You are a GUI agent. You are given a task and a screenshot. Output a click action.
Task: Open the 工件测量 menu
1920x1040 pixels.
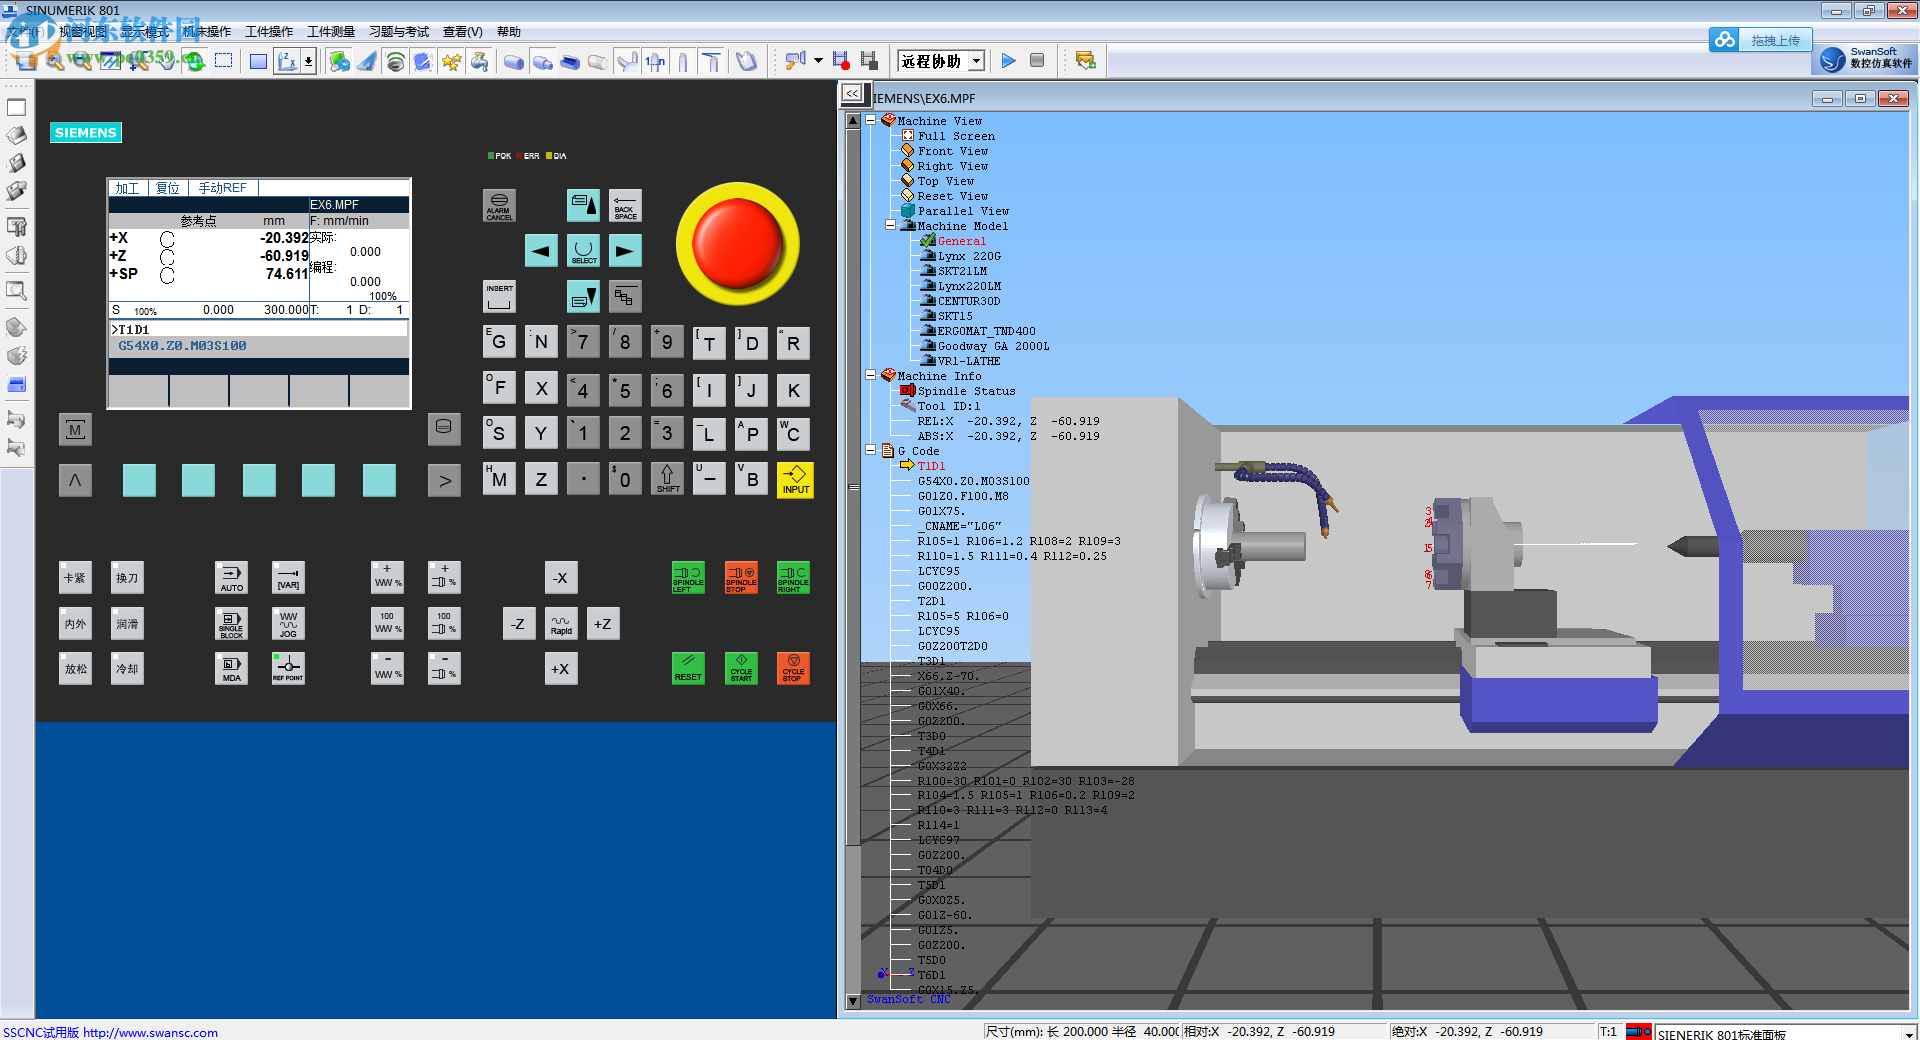point(332,32)
